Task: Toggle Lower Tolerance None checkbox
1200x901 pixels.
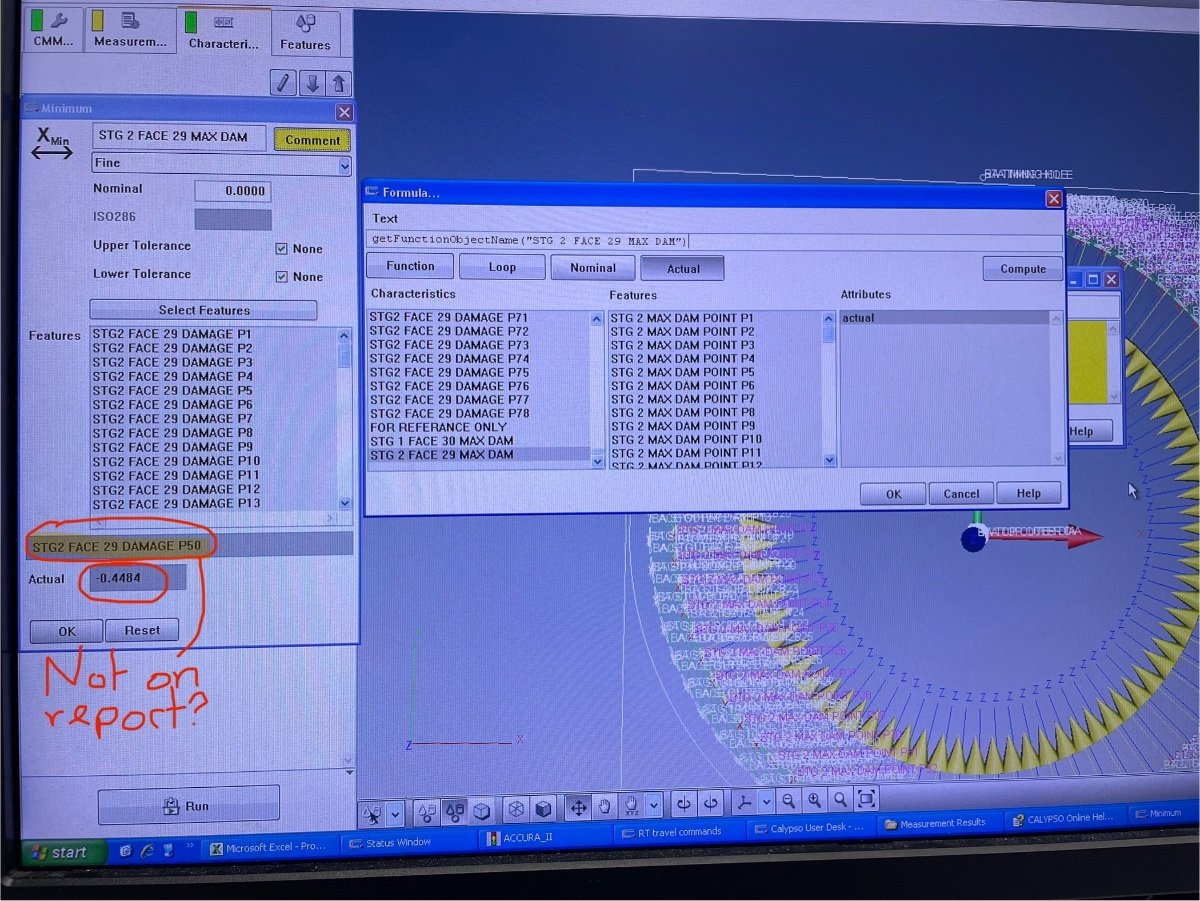Action: [282, 276]
